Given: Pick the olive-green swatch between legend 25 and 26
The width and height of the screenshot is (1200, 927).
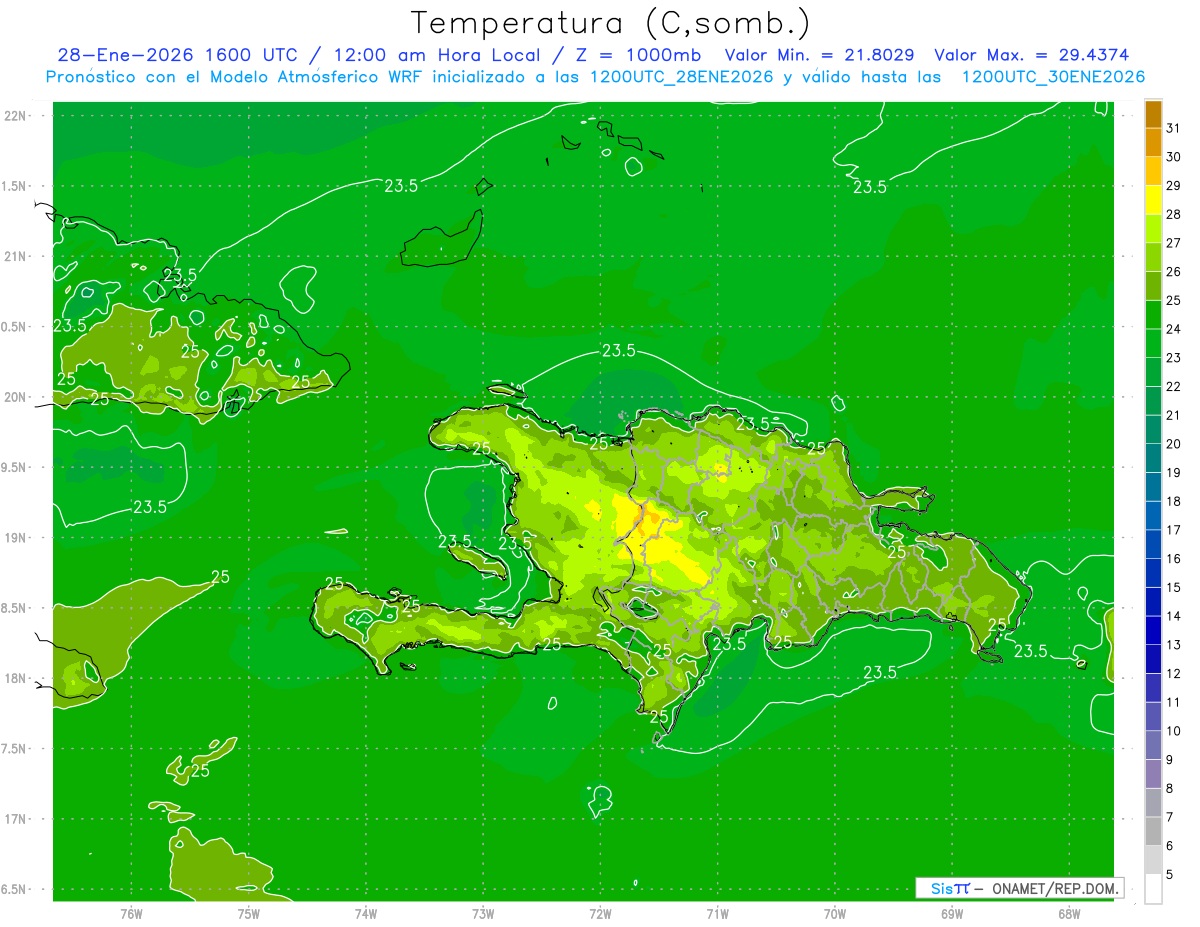Looking at the screenshot, I should click(x=1153, y=286).
